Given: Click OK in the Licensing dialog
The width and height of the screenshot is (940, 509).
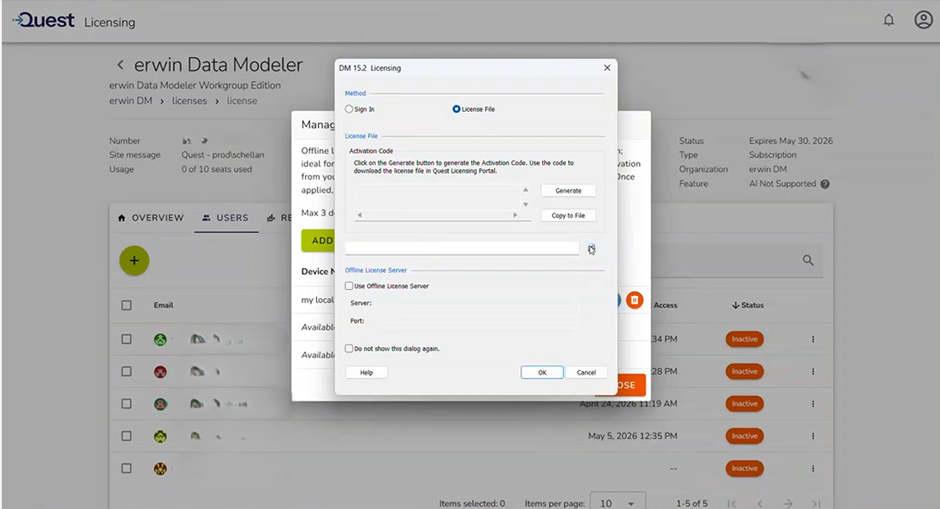Looking at the screenshot, I should coord(542,372).
